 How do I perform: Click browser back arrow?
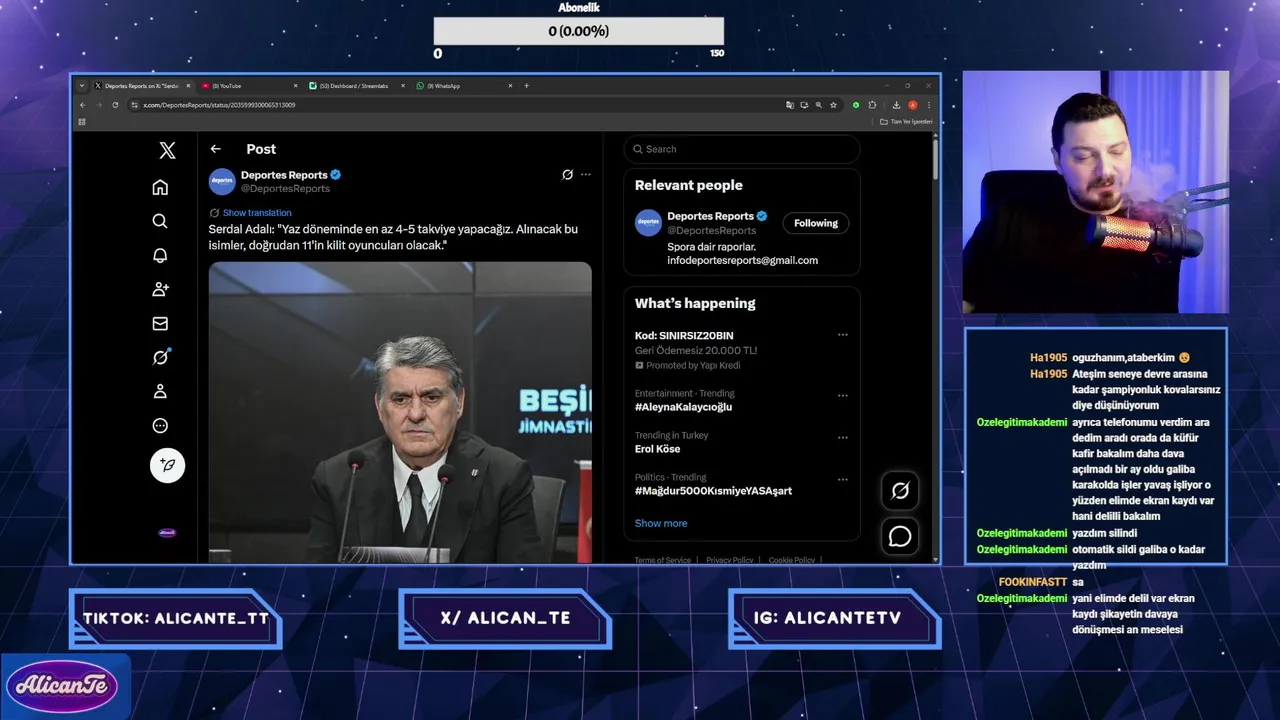[82, 105]
